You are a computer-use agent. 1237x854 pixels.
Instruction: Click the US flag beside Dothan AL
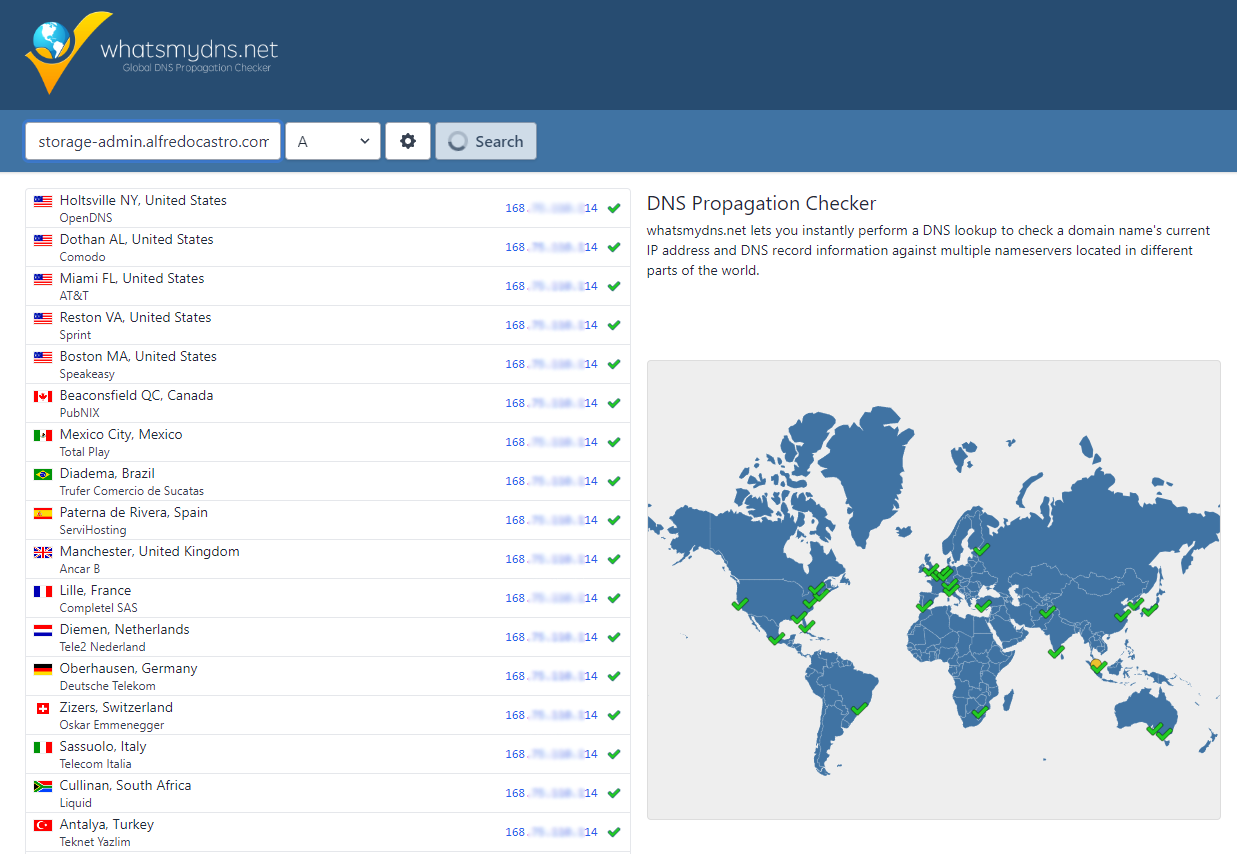click(43, 240)
